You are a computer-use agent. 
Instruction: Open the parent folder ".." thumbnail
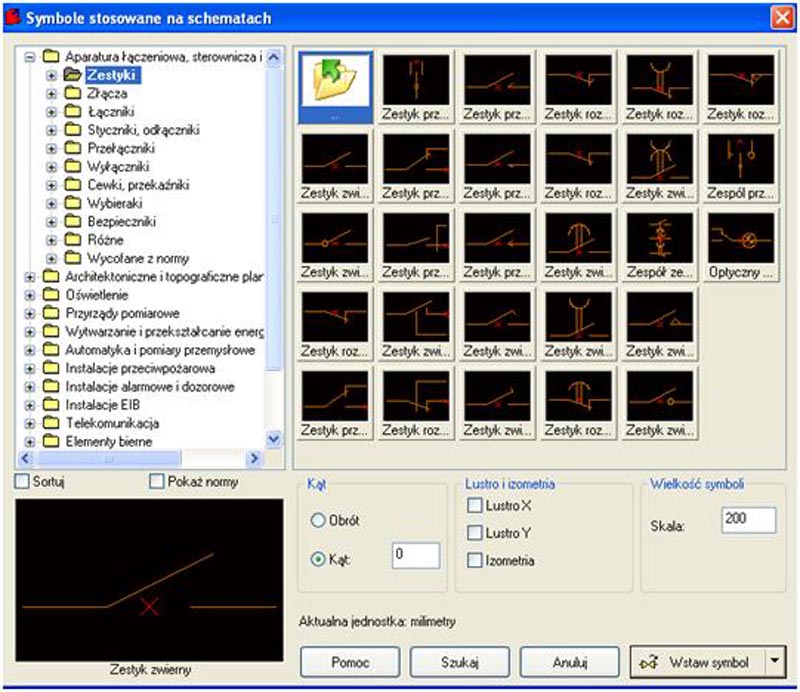[335, 87]
